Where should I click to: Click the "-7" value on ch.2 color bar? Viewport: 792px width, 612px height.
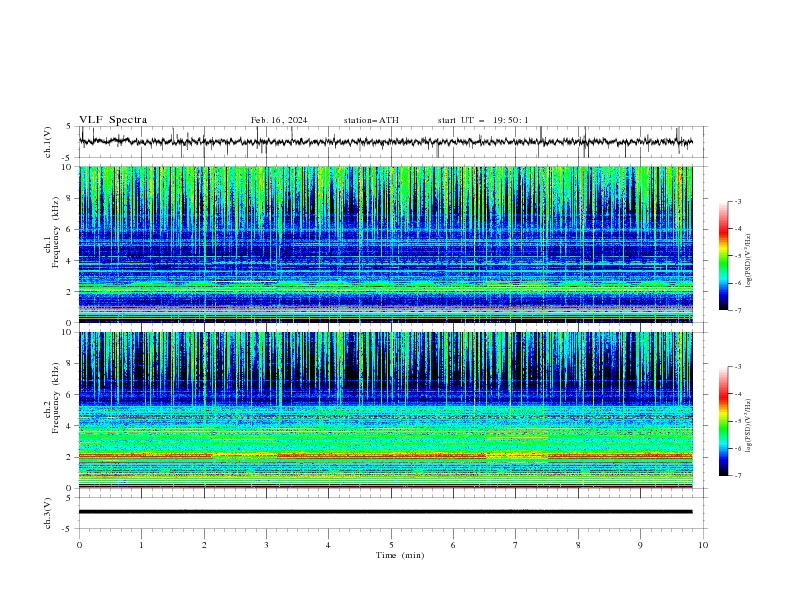tap(737, 475)
